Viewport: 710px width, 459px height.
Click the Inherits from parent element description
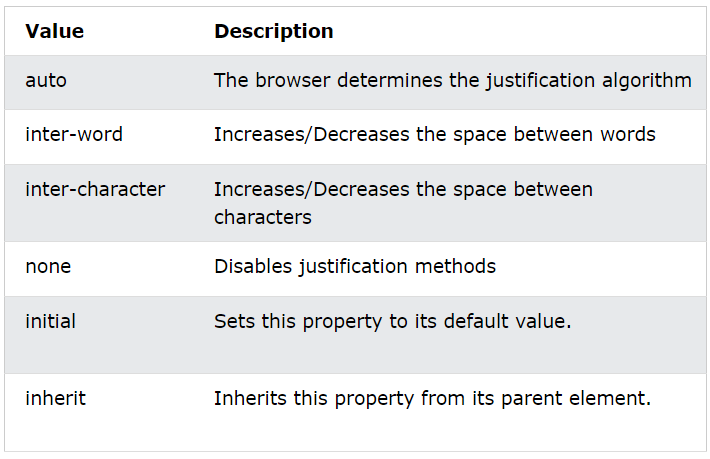pos(432,398)
